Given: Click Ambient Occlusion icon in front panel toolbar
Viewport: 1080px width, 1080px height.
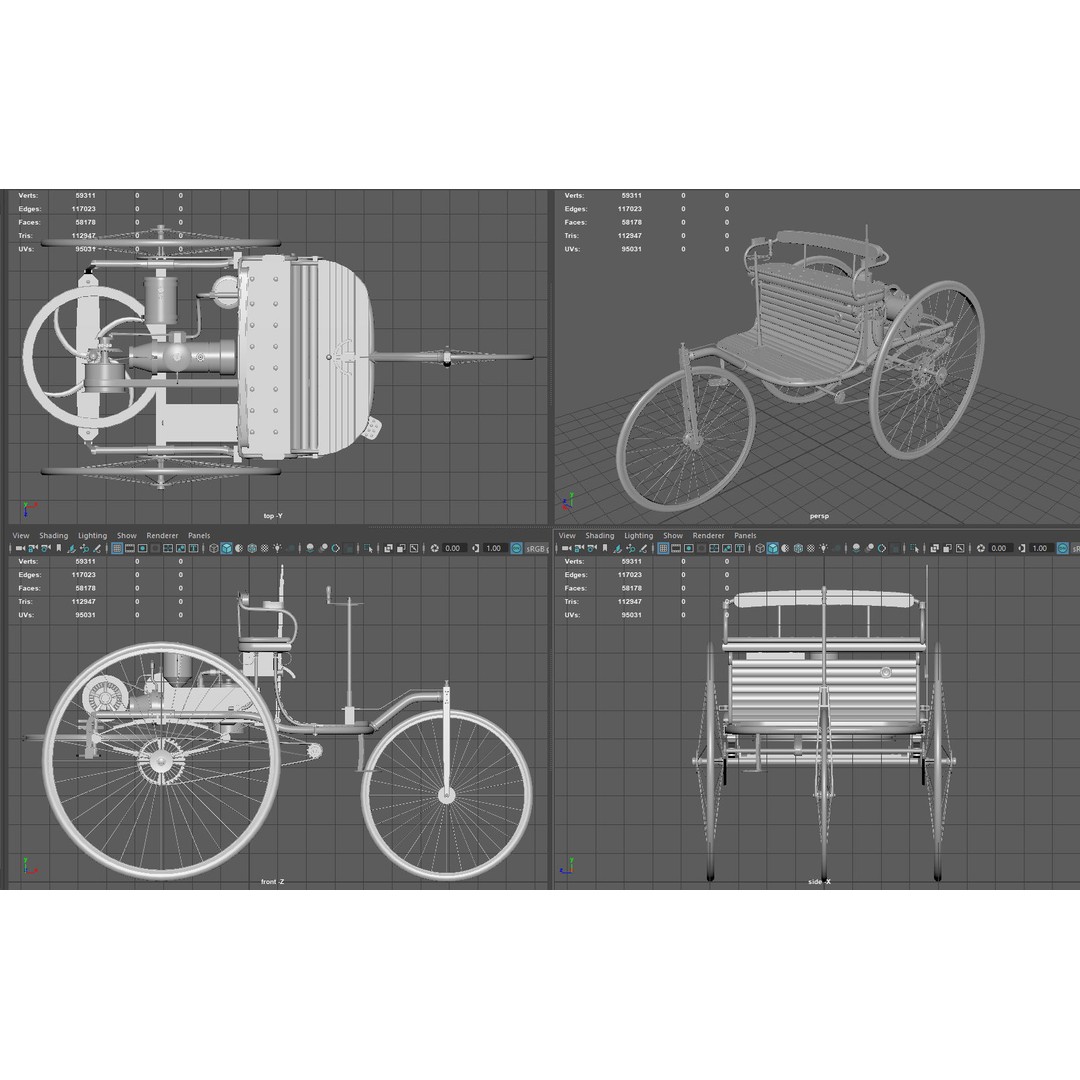Looking at the screenshot, I should point(310,548).
